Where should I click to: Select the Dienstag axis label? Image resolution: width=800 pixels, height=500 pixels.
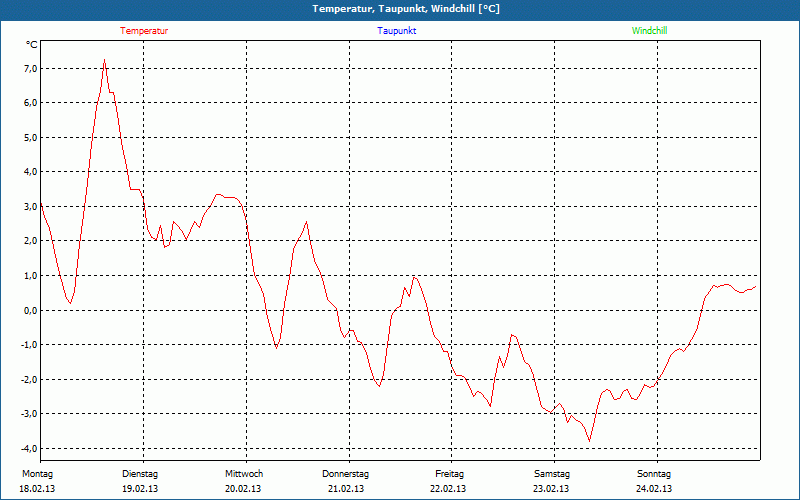(140, 474)
